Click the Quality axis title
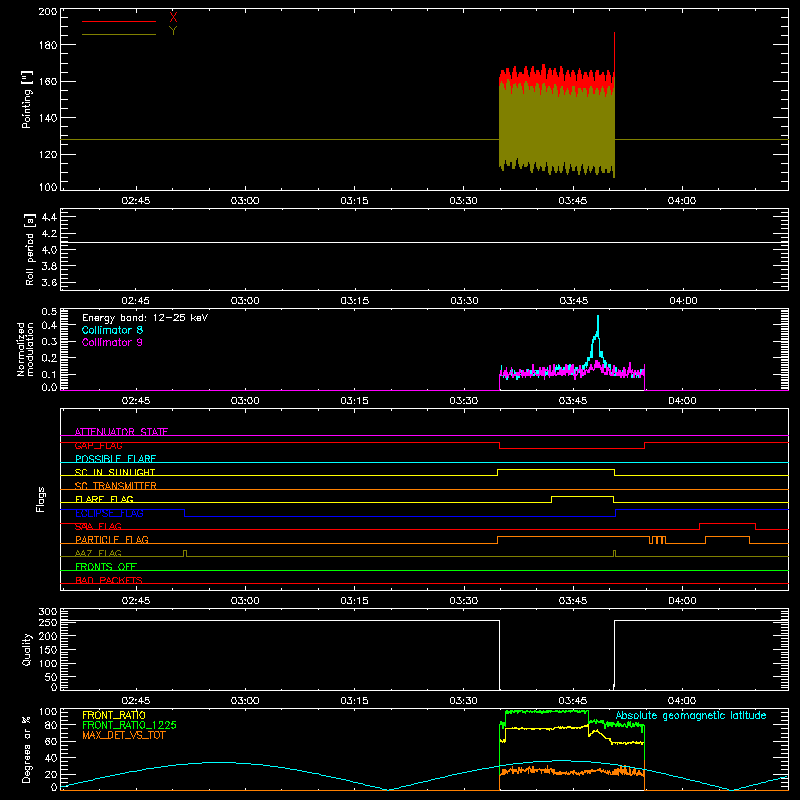800x800 pixels. pos(27,649)
